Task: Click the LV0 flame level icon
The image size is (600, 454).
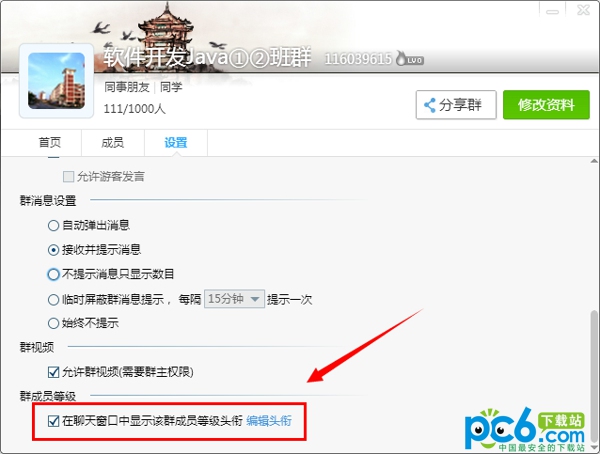Action: point(409,59)
